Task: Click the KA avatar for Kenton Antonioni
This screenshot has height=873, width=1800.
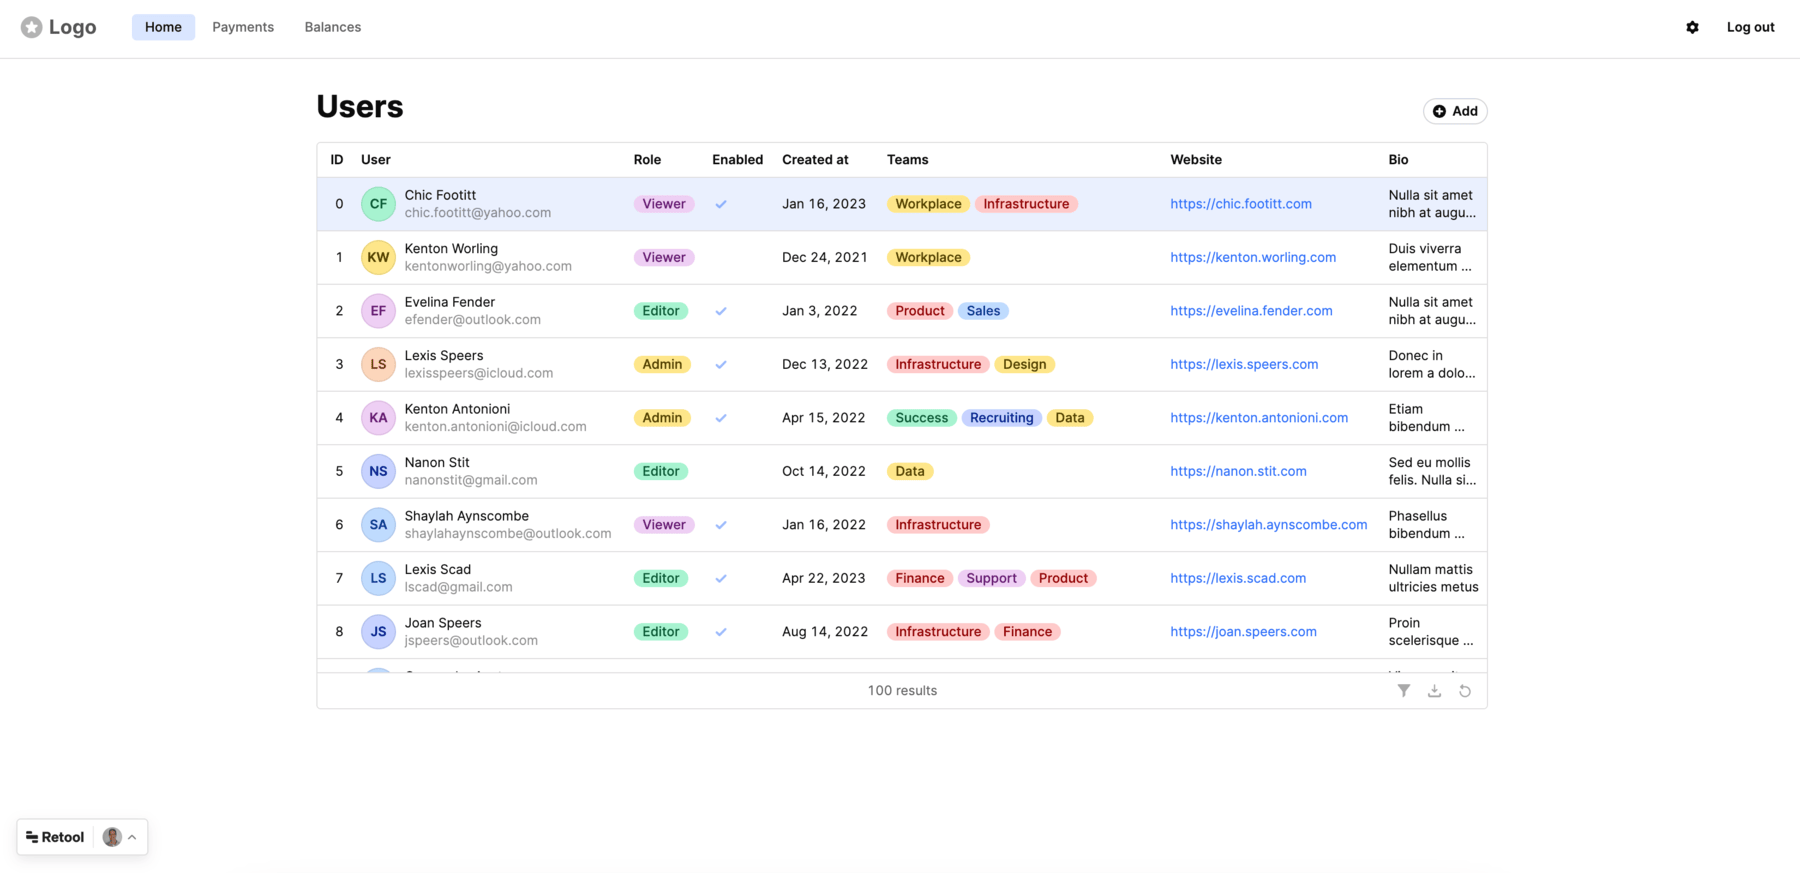Action: tap(378, 418)
